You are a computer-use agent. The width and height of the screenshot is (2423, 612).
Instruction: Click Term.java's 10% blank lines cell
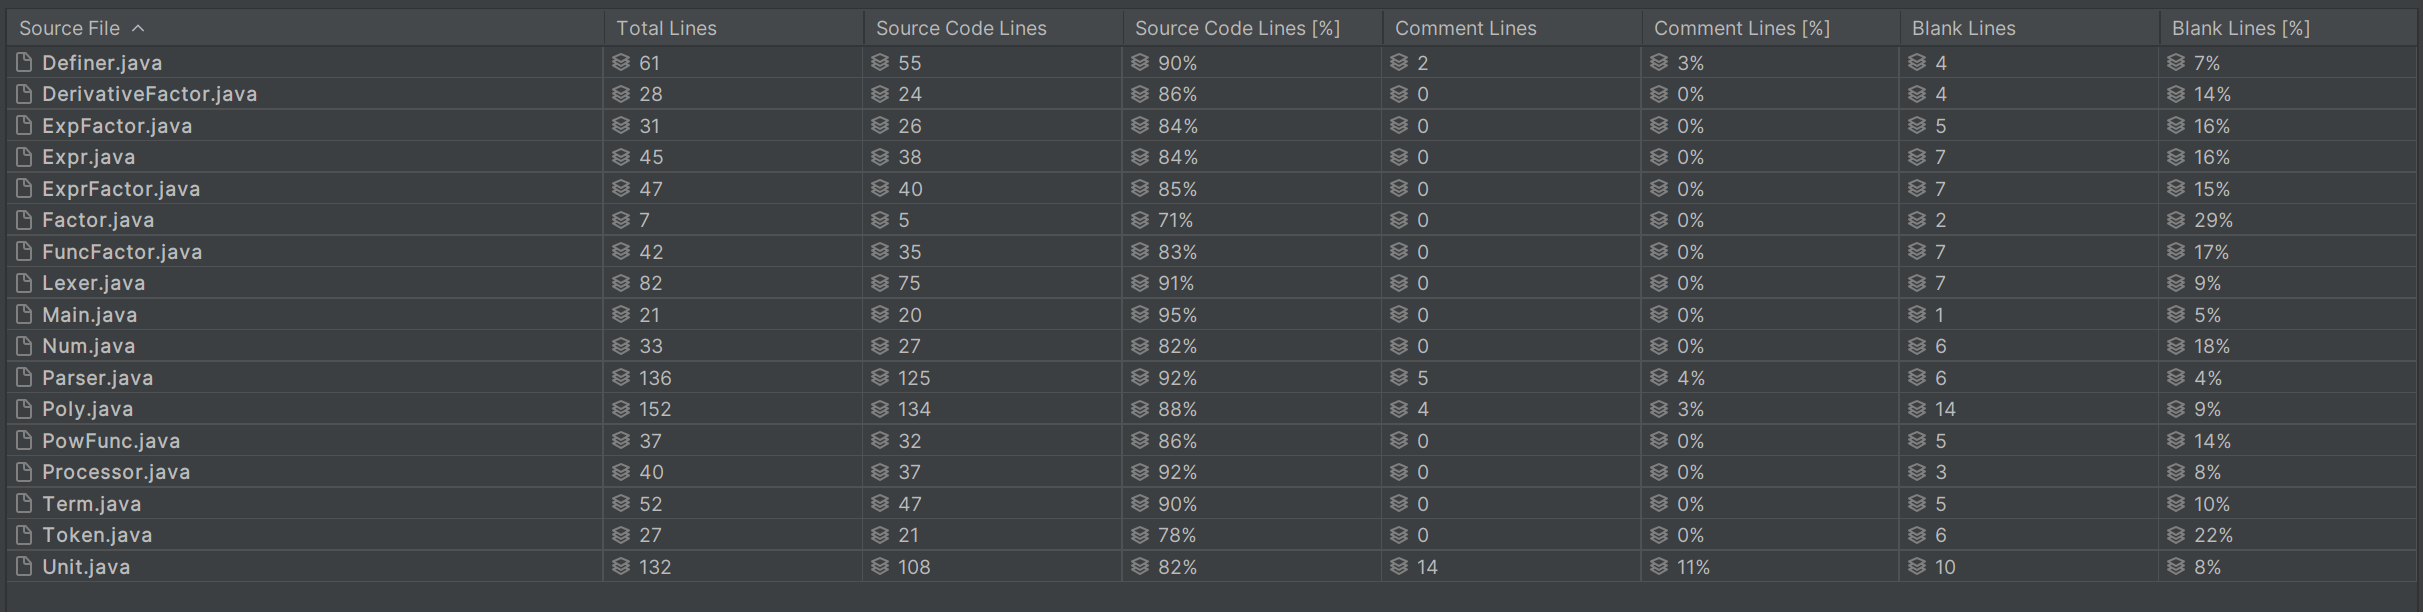[x=2288, y=503]
